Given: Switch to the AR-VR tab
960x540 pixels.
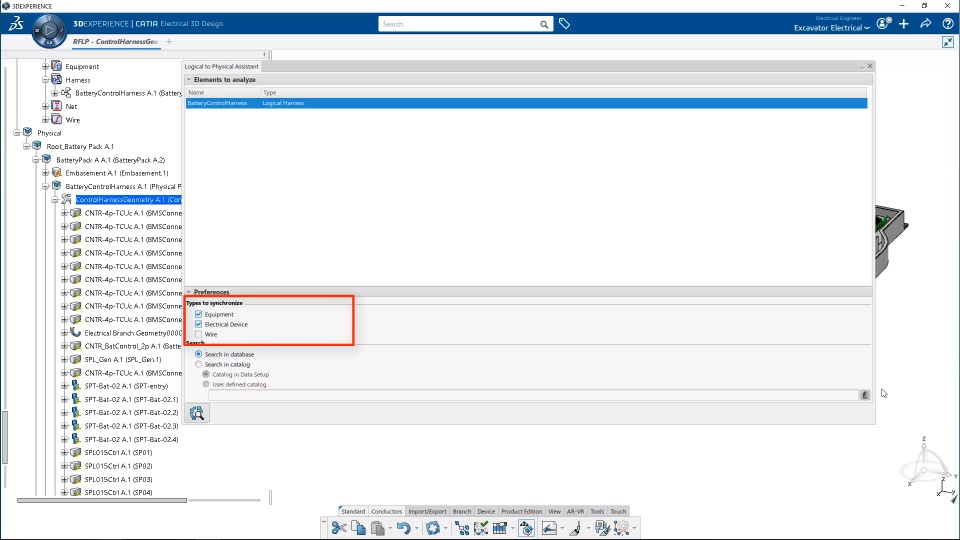Looking at the screenshot, I should [x=576, y=511].
